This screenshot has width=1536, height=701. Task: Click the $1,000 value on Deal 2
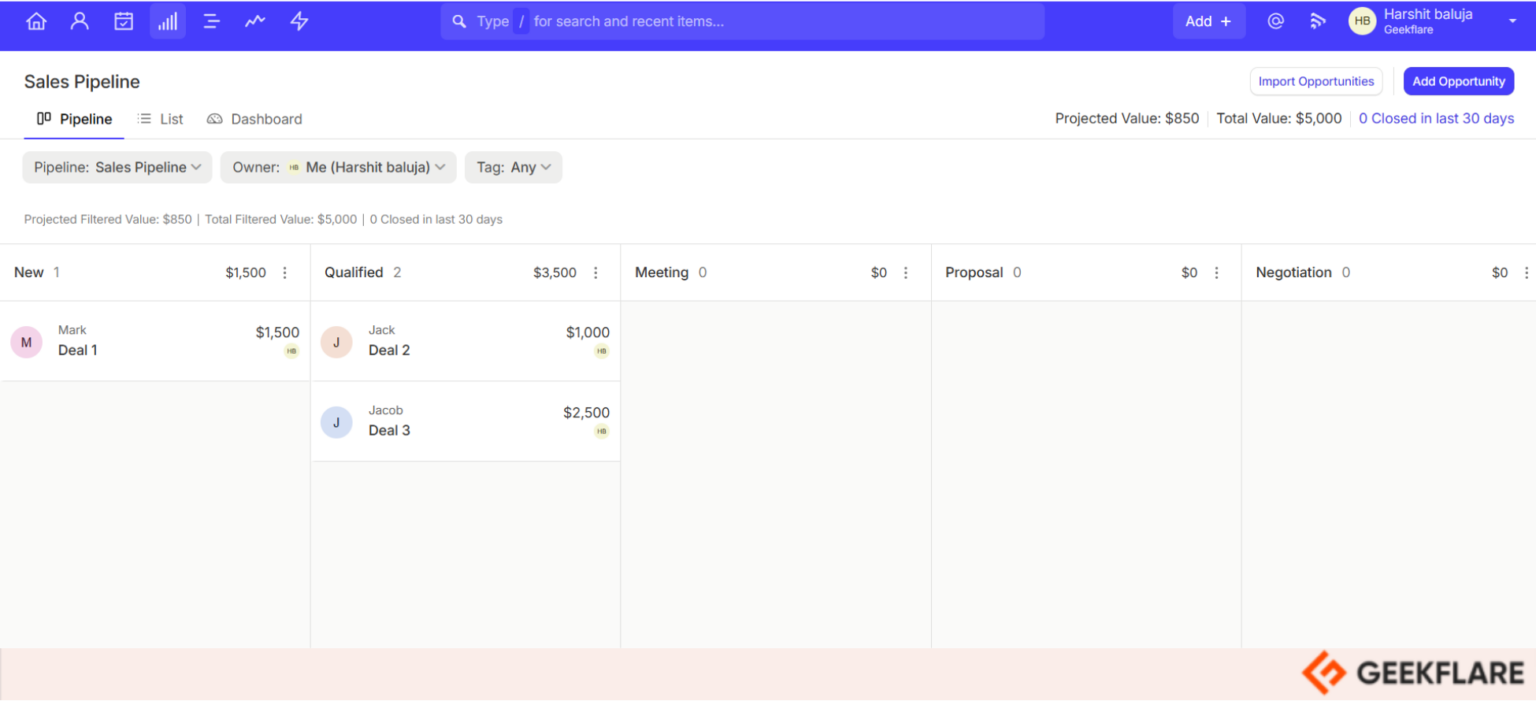click(588, 332)
